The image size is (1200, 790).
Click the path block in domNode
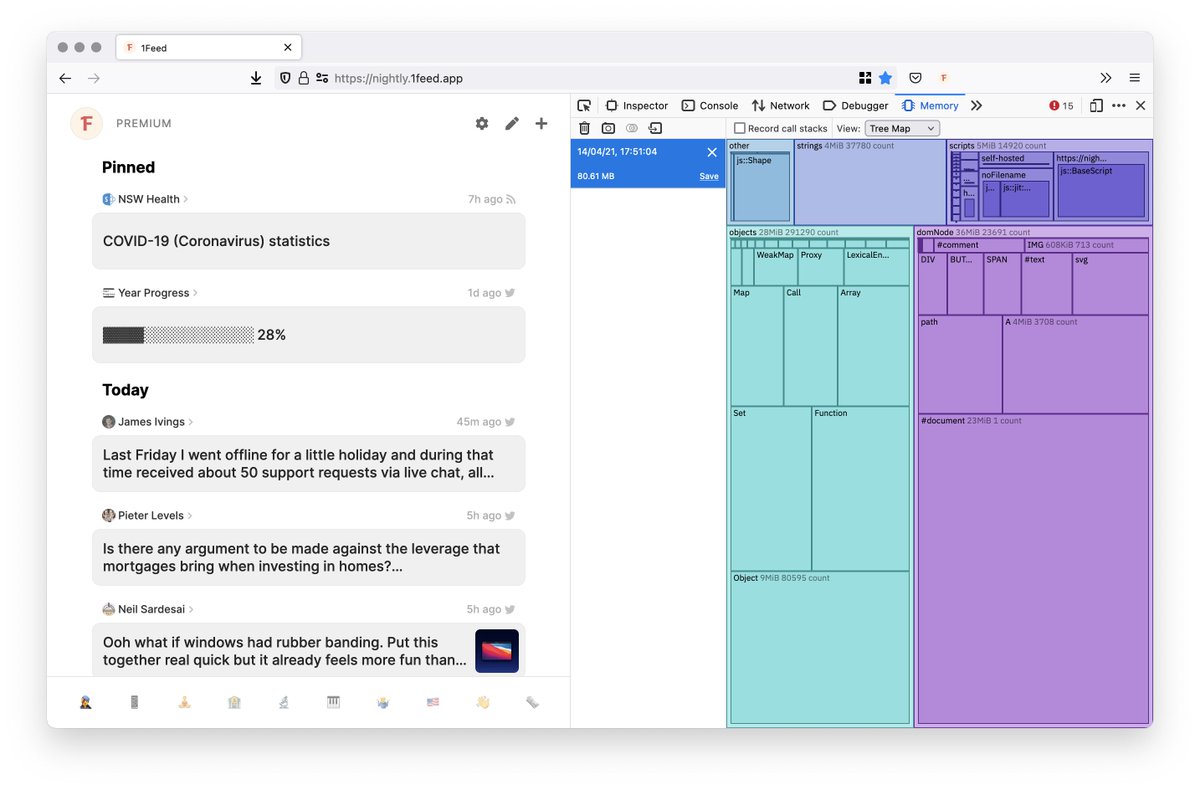tap(960, 365)
